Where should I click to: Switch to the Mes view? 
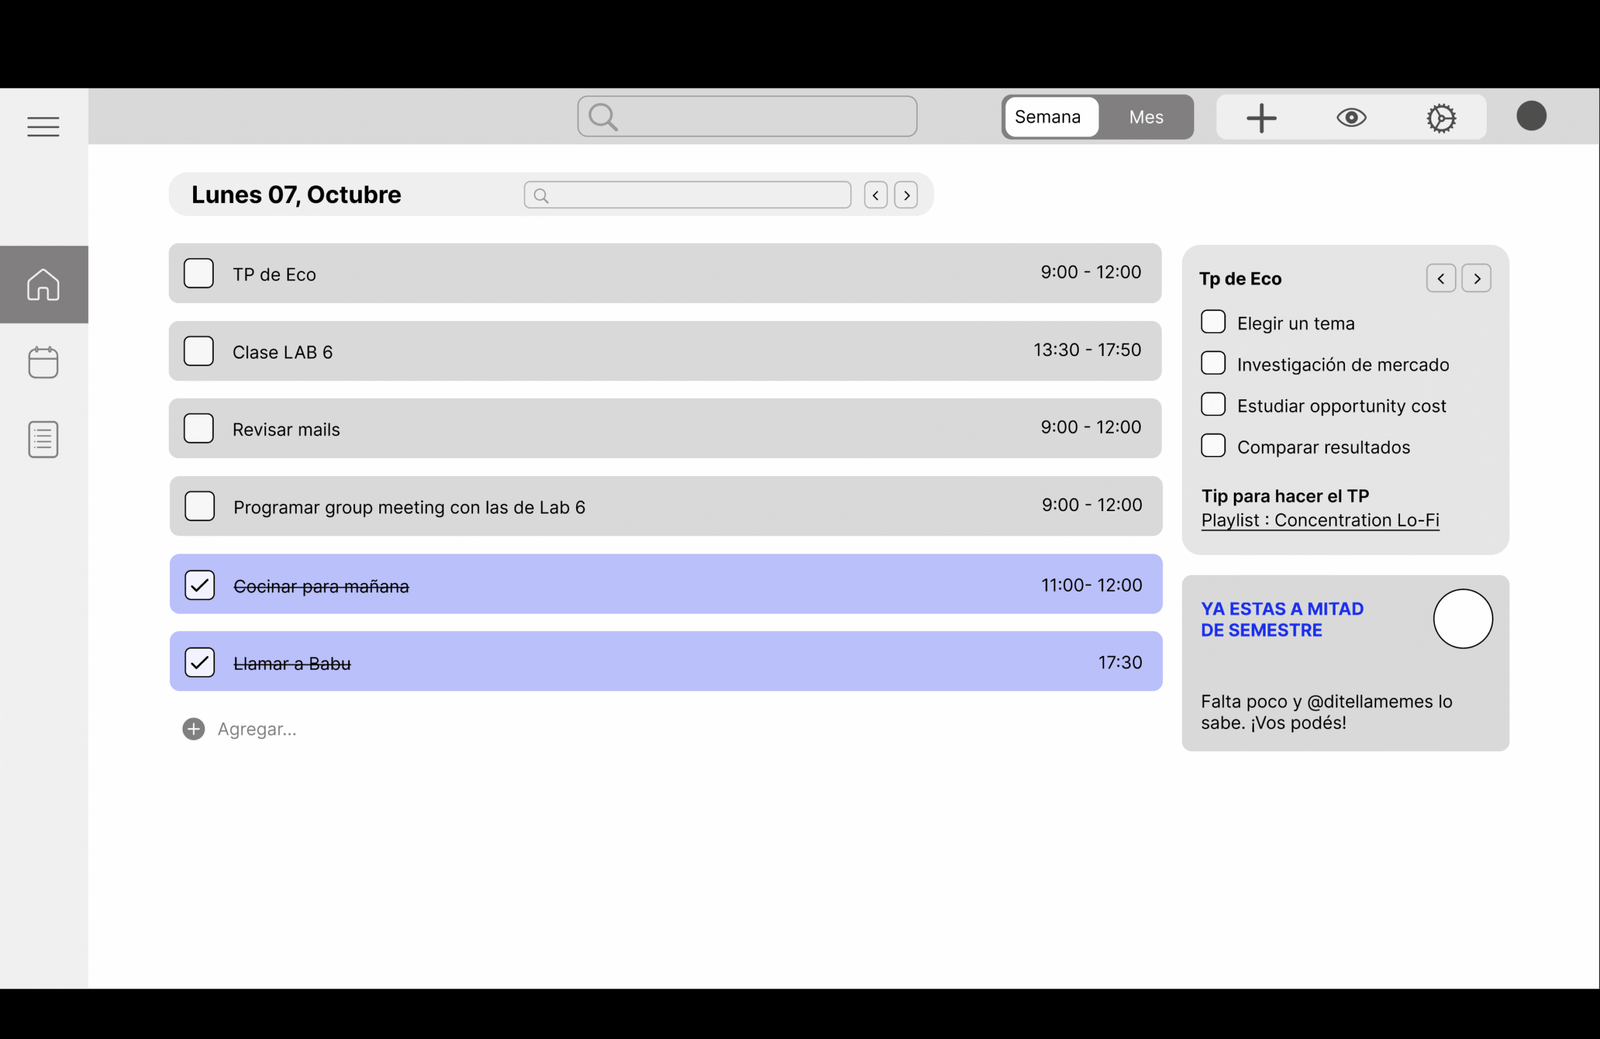(x=1146, y=117)
